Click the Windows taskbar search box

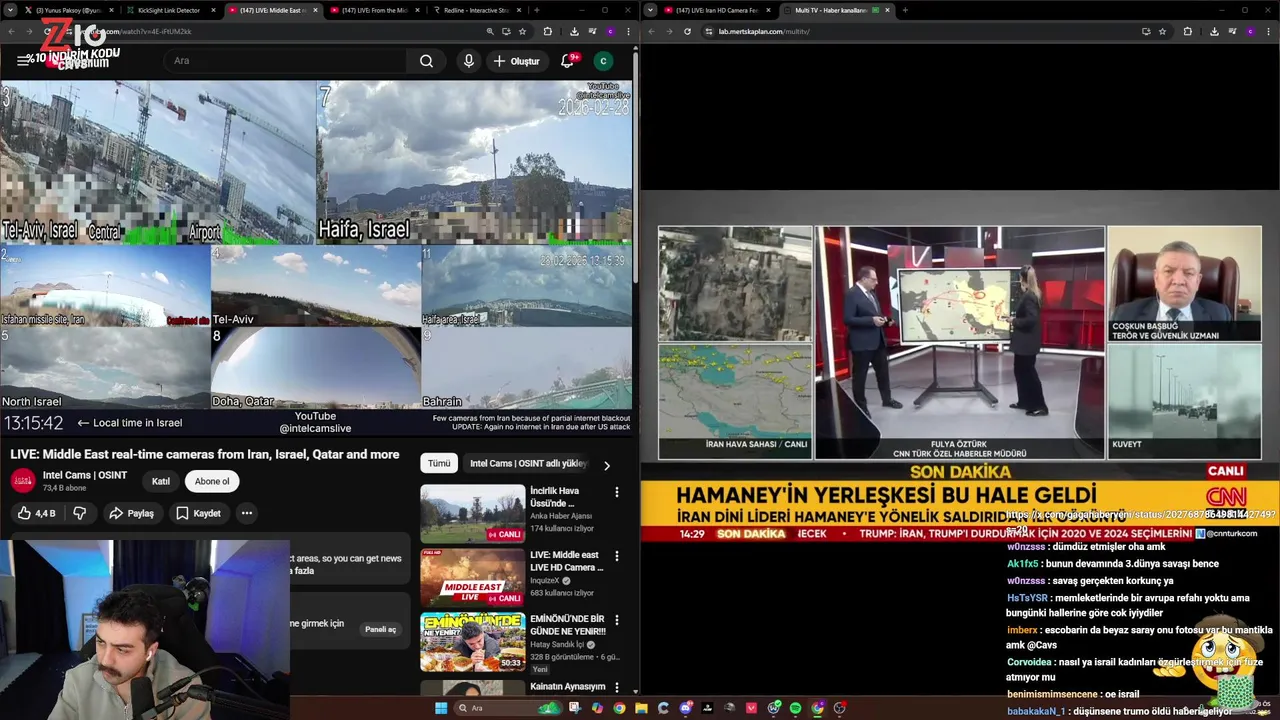coord(509,708)
